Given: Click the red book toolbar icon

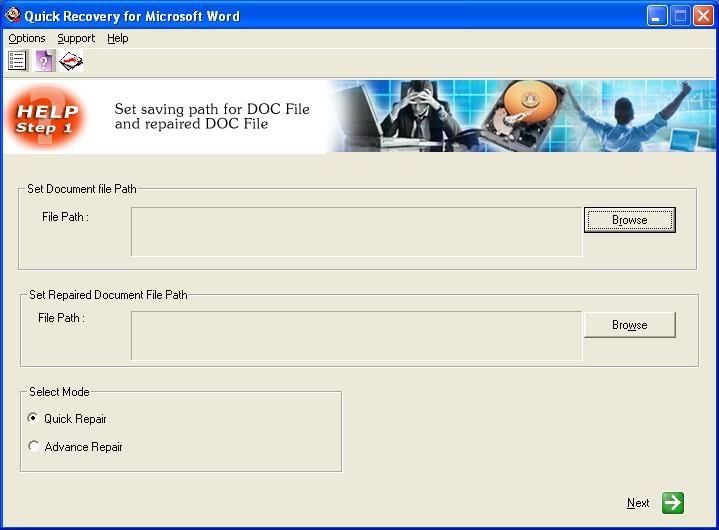Looking at the screenshot, I should (71, 61).
